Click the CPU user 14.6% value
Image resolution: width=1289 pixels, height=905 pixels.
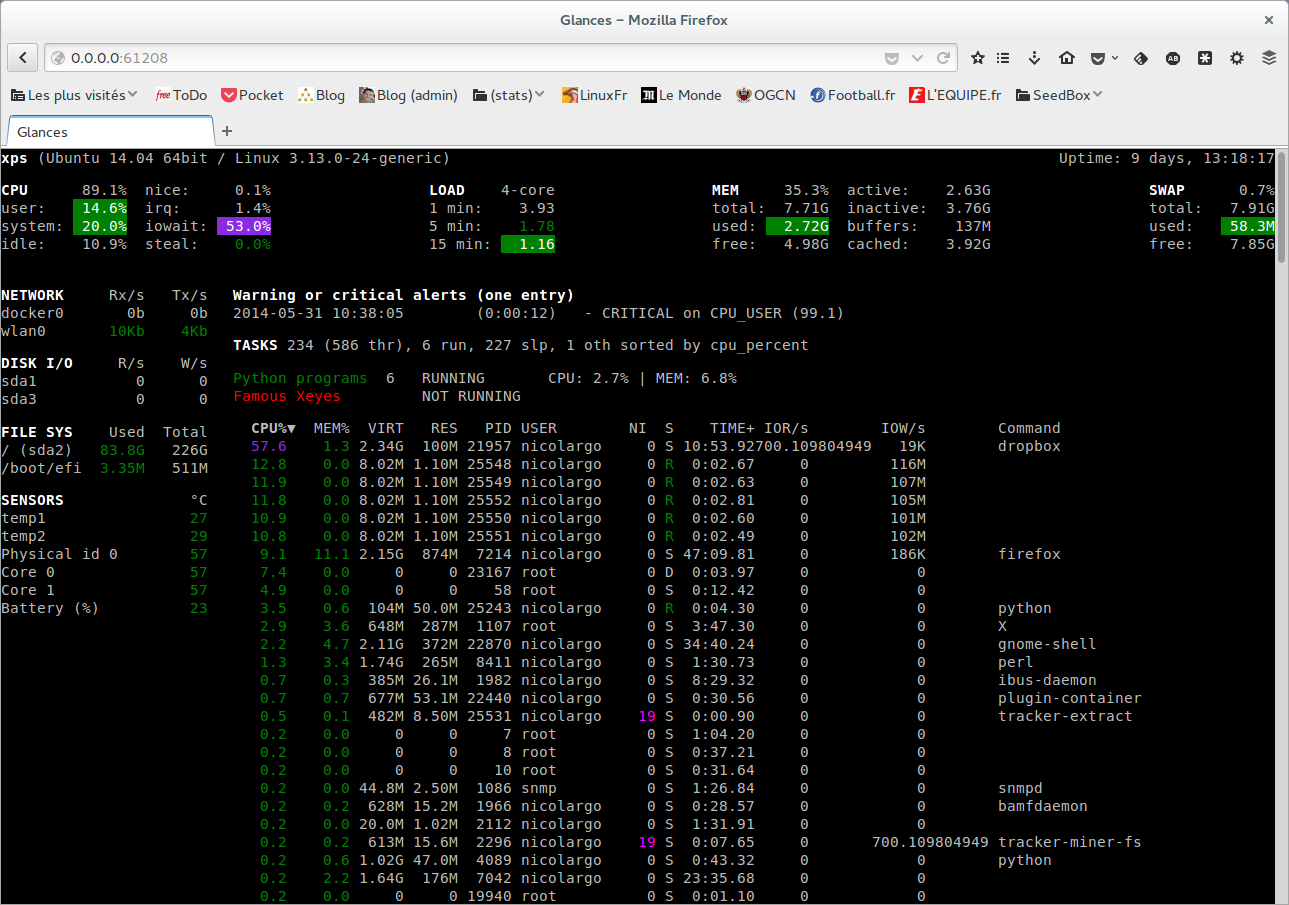tap(100, 208)
